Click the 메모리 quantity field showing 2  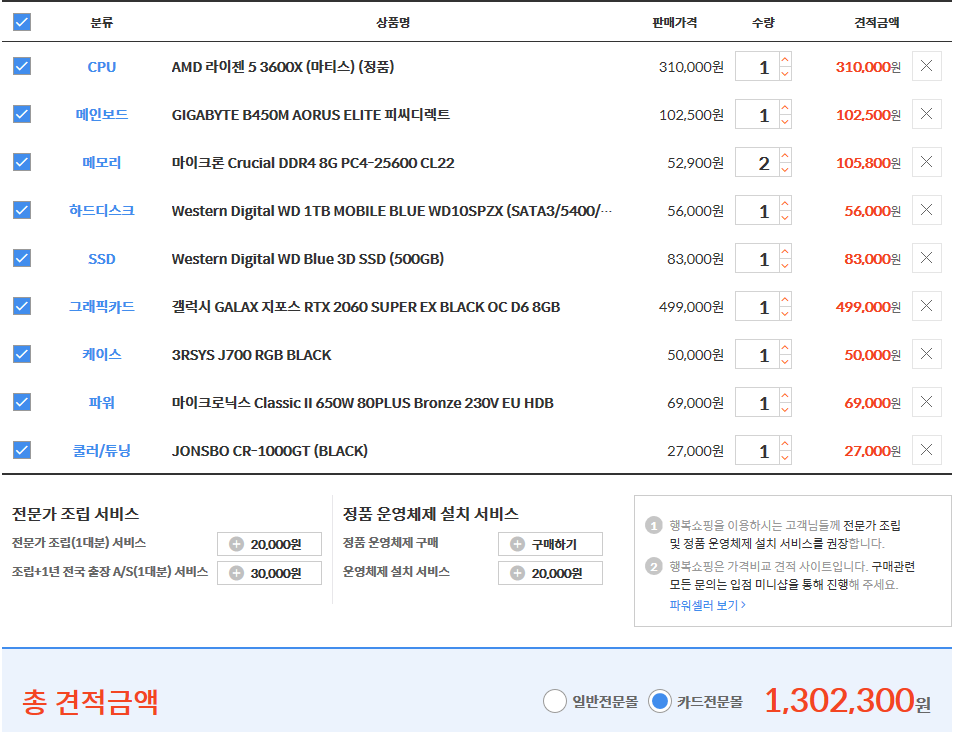tap(757, 162)
